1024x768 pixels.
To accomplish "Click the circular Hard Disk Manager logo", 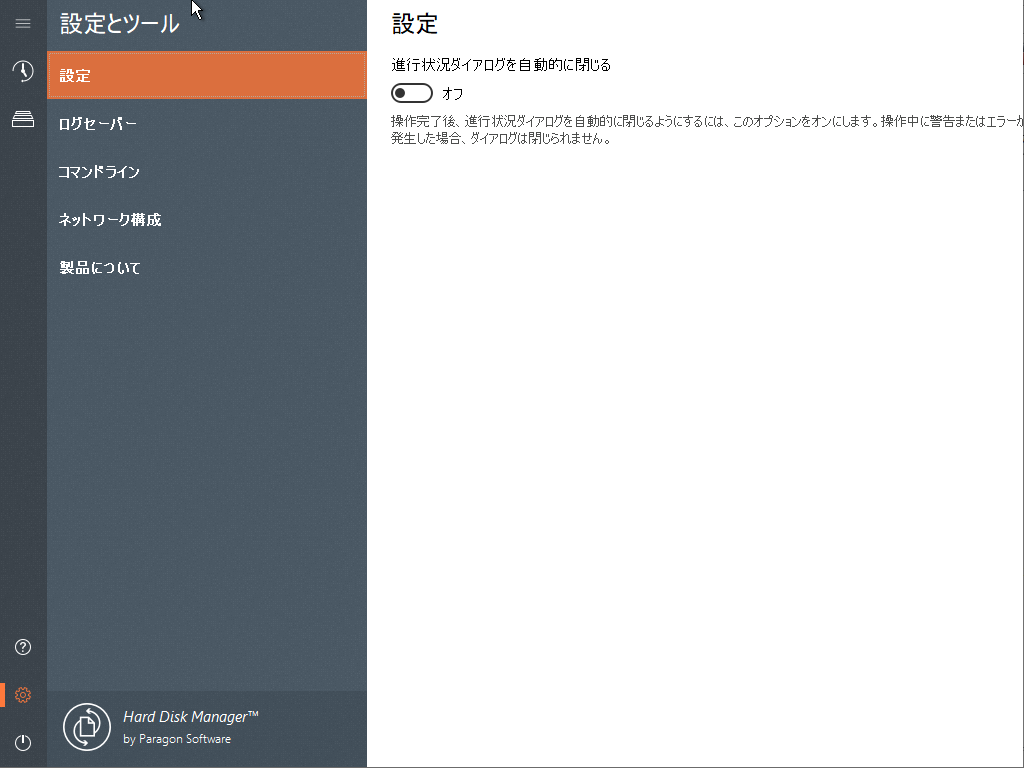I will coord(86,727).
